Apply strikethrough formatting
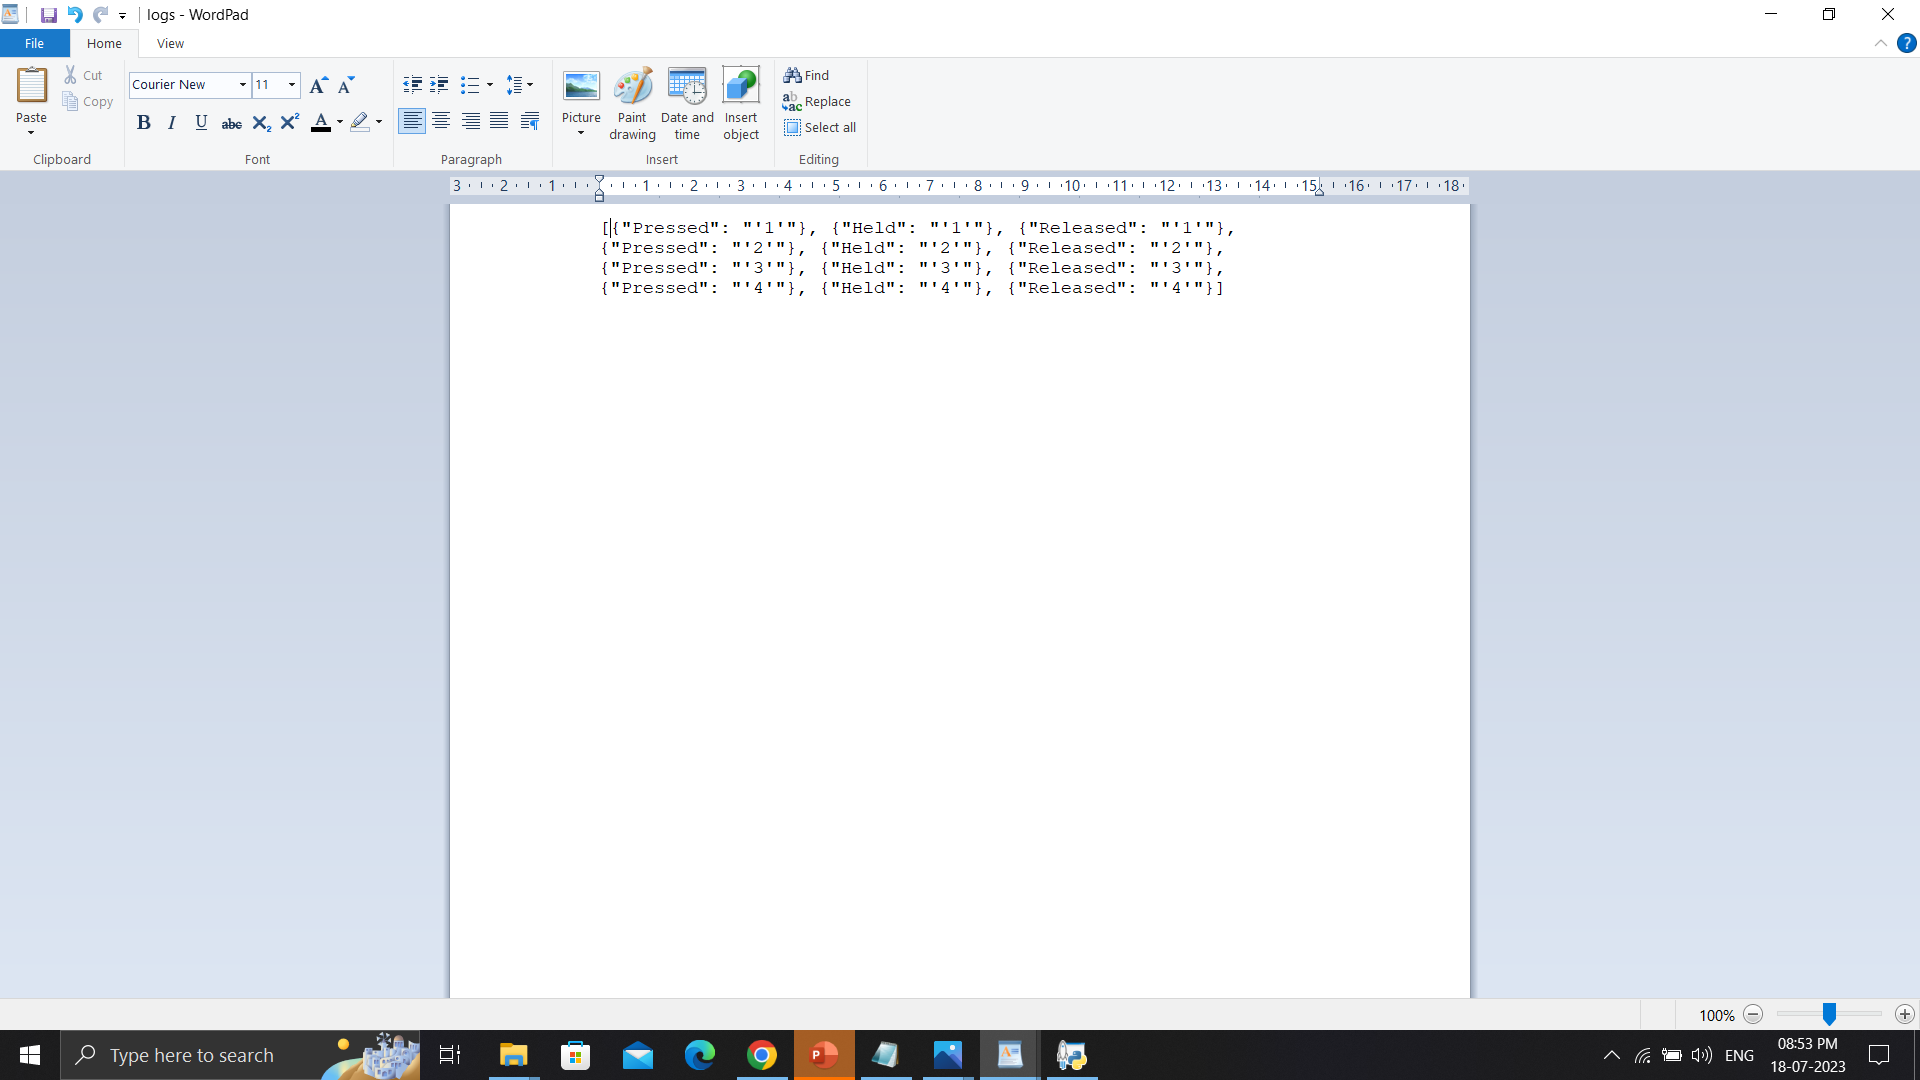The width and height of the screenshot is (1920, 1080). (231, 123)
